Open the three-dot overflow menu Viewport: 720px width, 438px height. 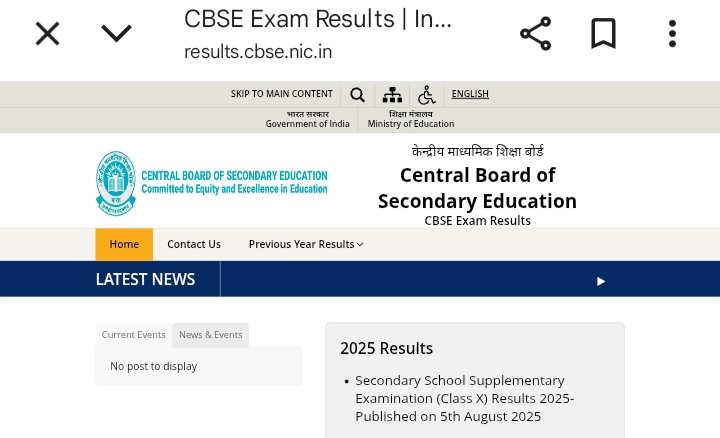(x=672, y=34)
